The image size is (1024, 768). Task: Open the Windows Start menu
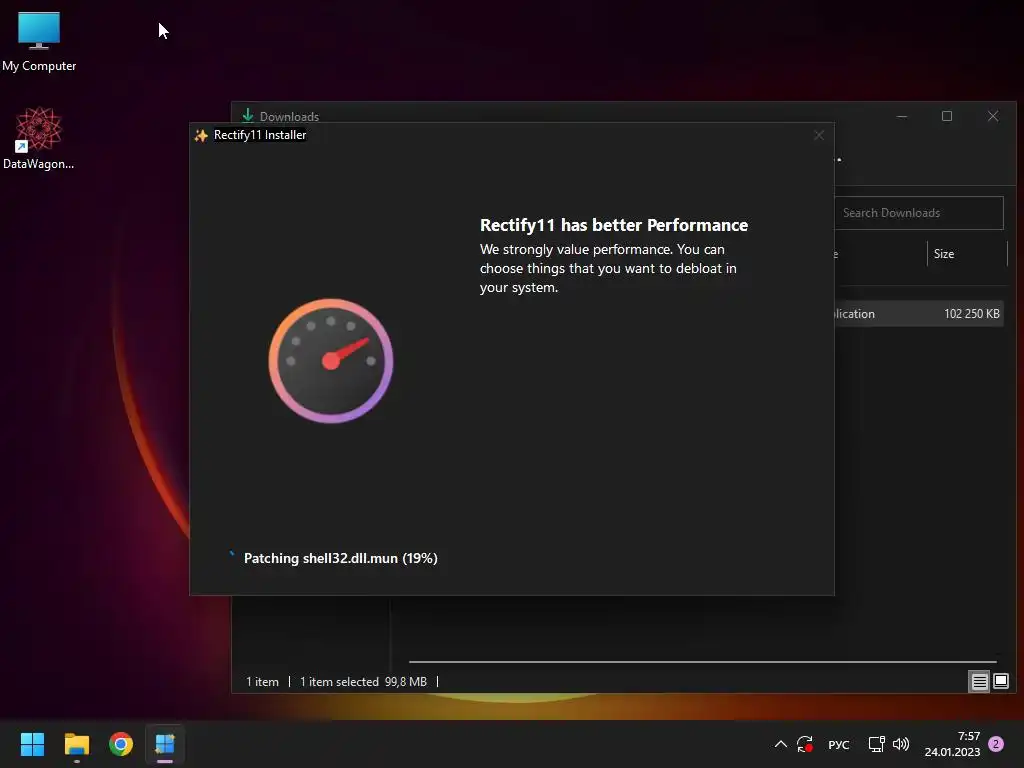32,744
